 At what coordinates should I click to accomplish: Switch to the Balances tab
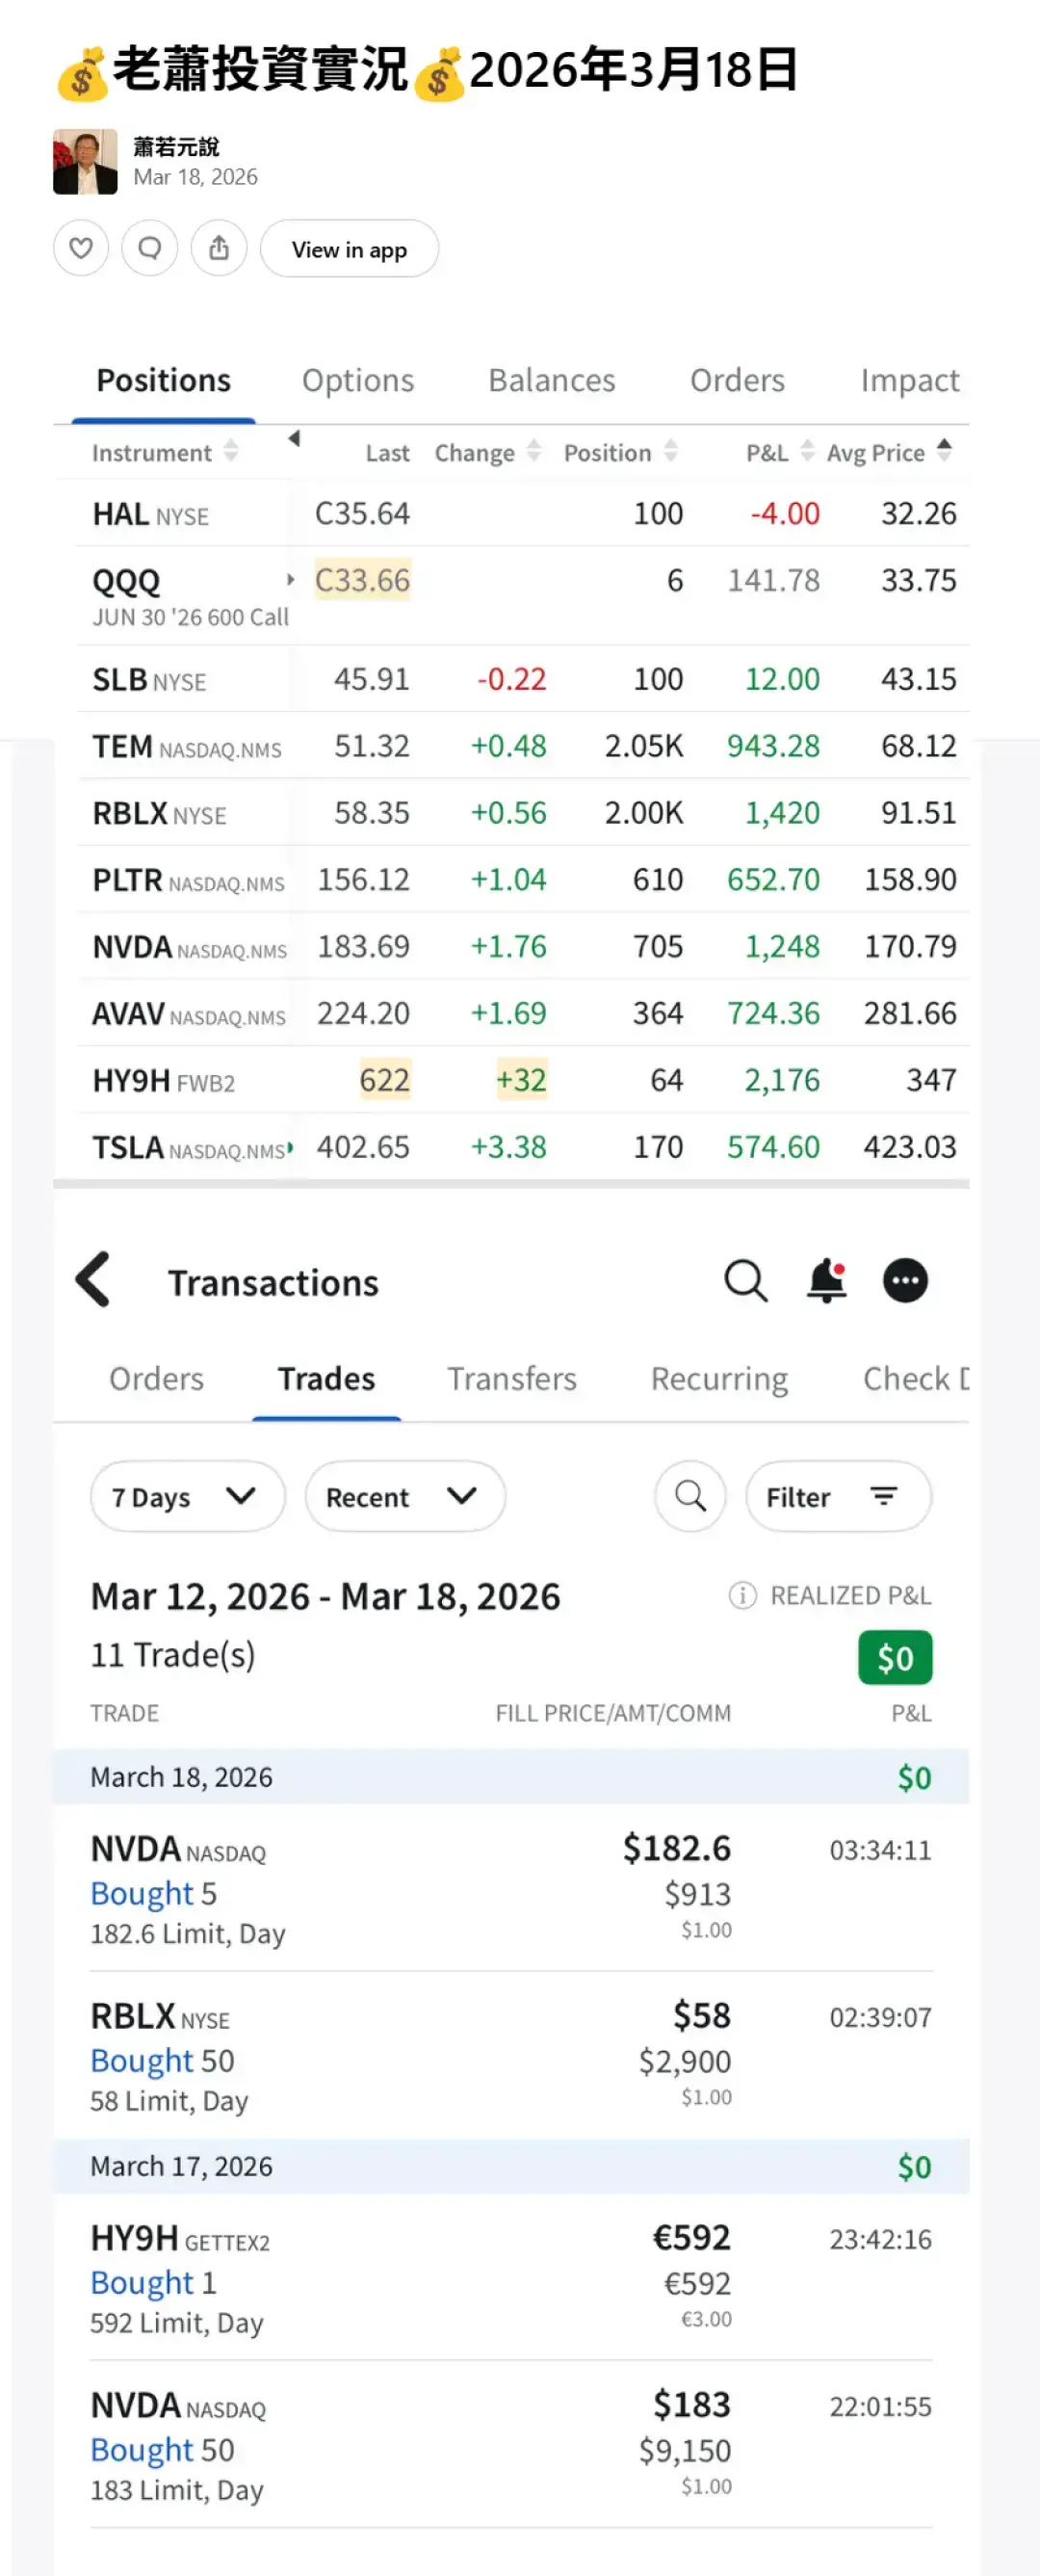pos(551,381)
